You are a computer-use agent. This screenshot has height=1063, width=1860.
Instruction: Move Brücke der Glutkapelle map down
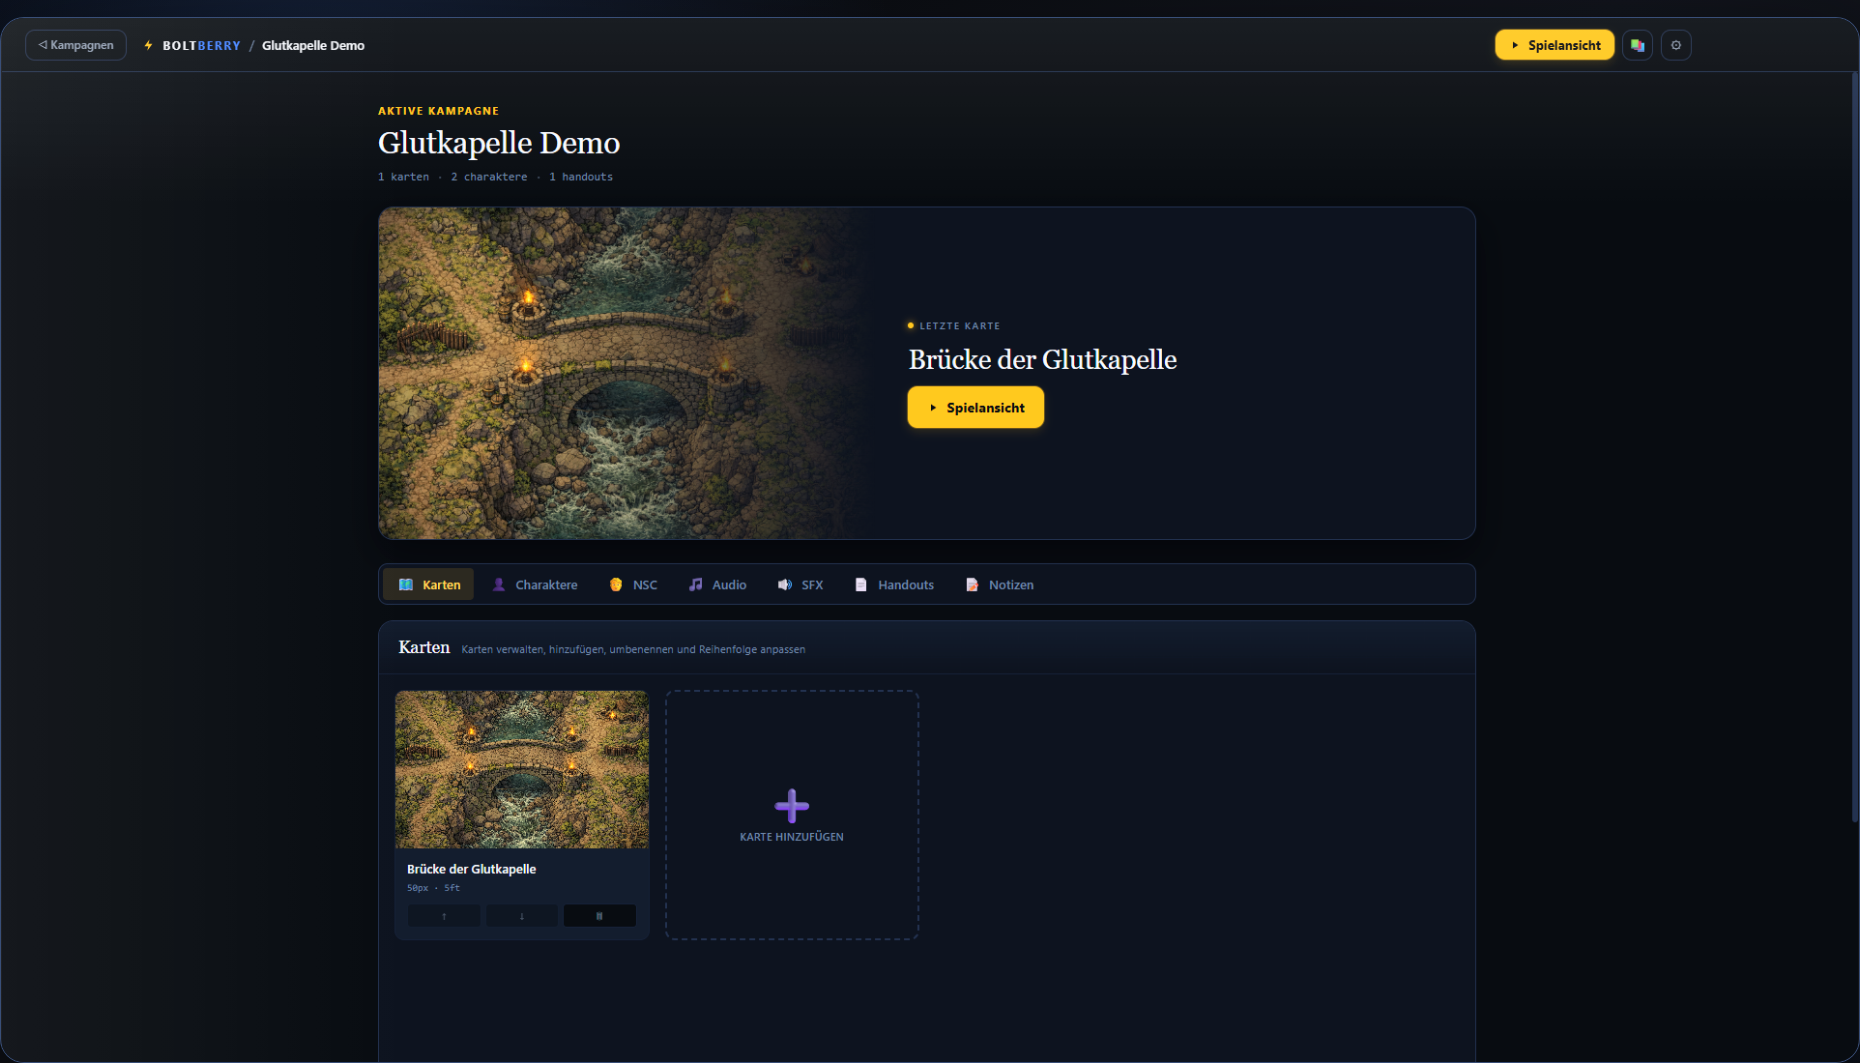coord(522,915)
